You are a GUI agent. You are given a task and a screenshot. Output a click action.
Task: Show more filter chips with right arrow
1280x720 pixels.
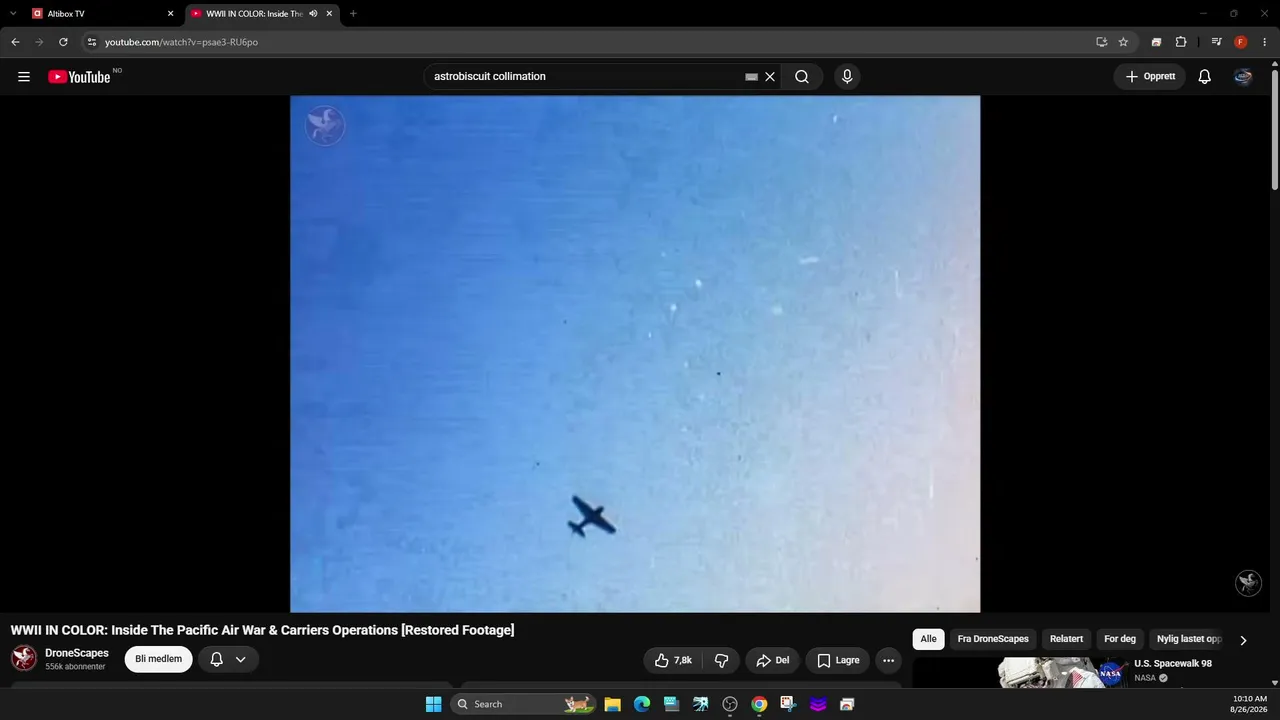pos(1243,640)
